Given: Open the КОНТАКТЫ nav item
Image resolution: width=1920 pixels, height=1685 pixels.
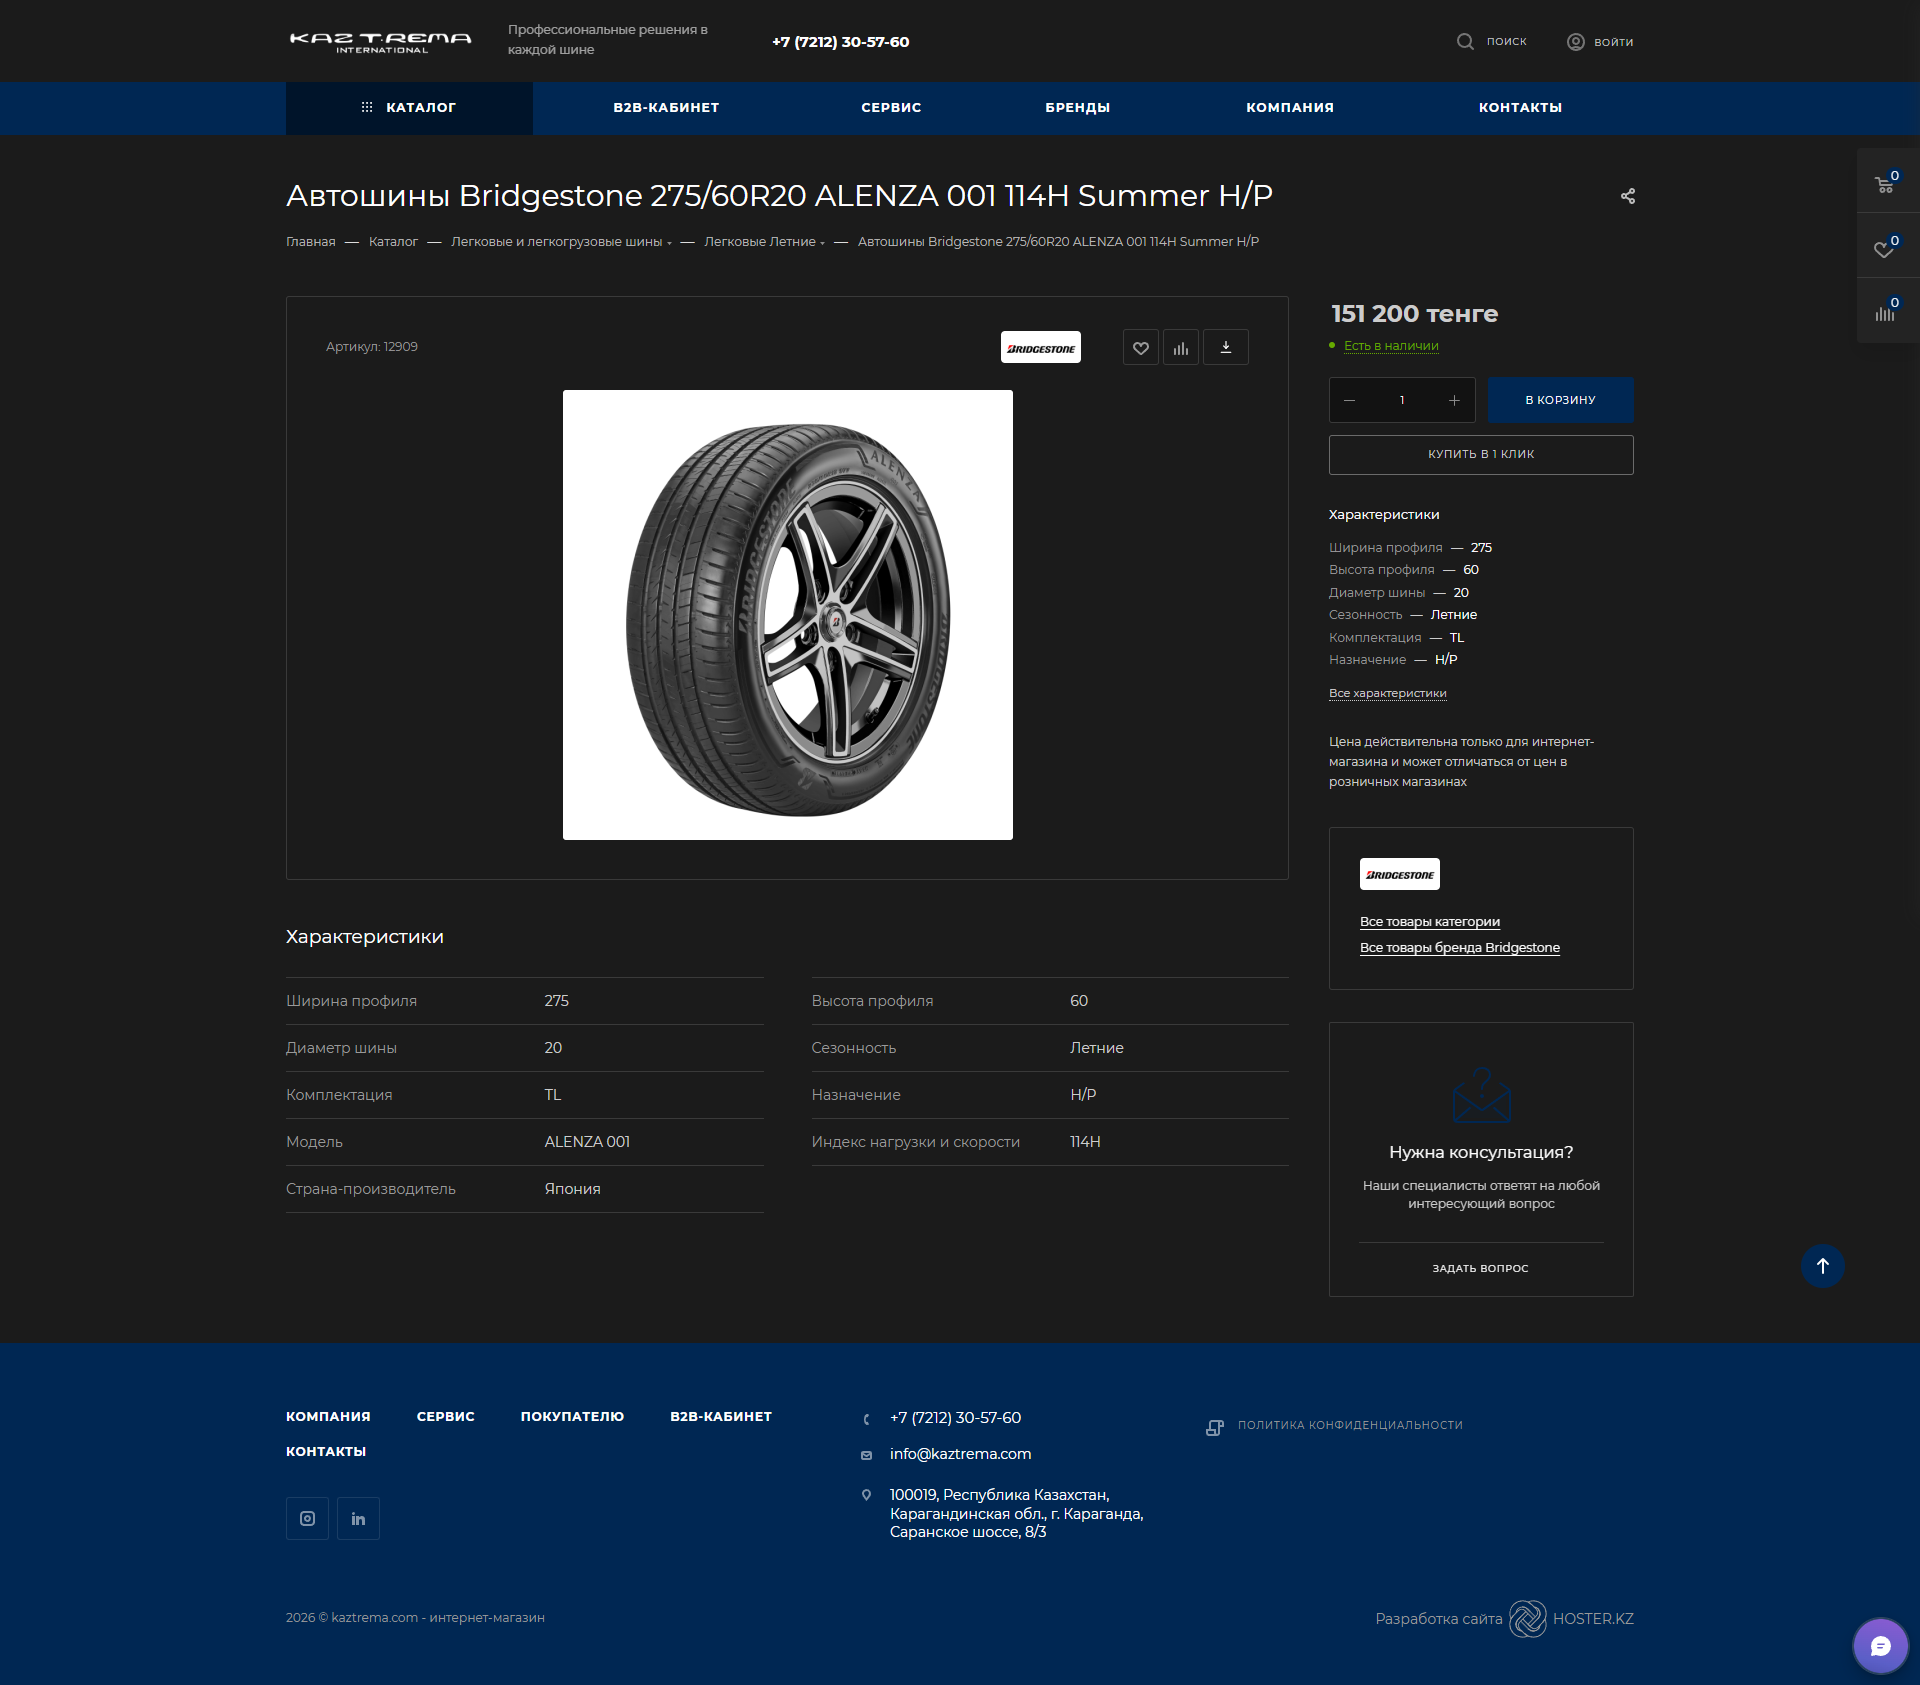Looking at the screenshot, I should click(1520, 108).
